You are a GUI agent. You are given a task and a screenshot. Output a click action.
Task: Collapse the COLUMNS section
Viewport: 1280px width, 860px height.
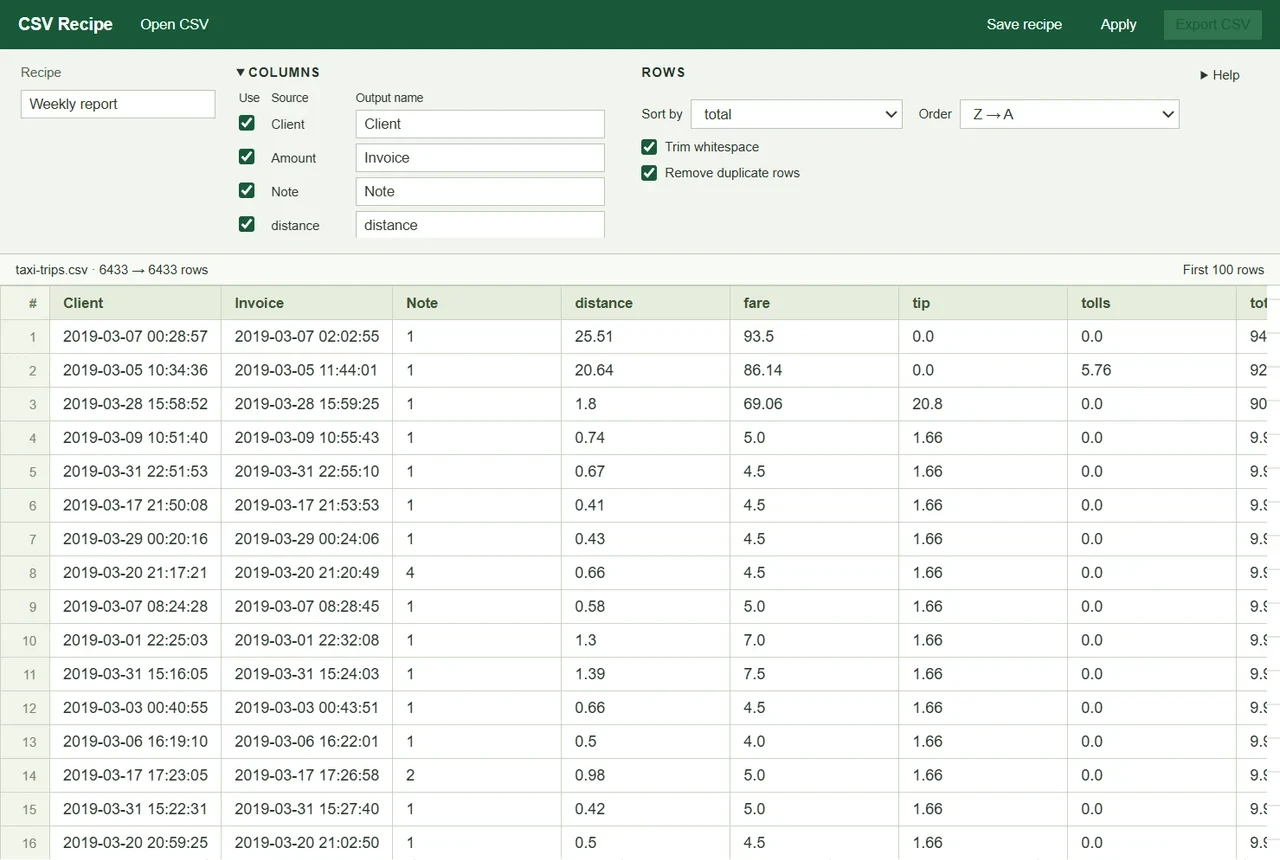tap(278, 72)
